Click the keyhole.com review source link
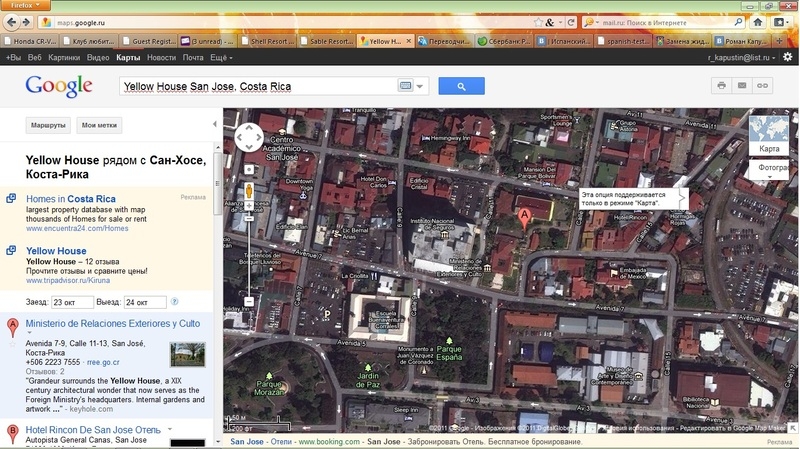The height and width of the screenshot is (449, 800). pyautogui.click(x=91, y=409)
